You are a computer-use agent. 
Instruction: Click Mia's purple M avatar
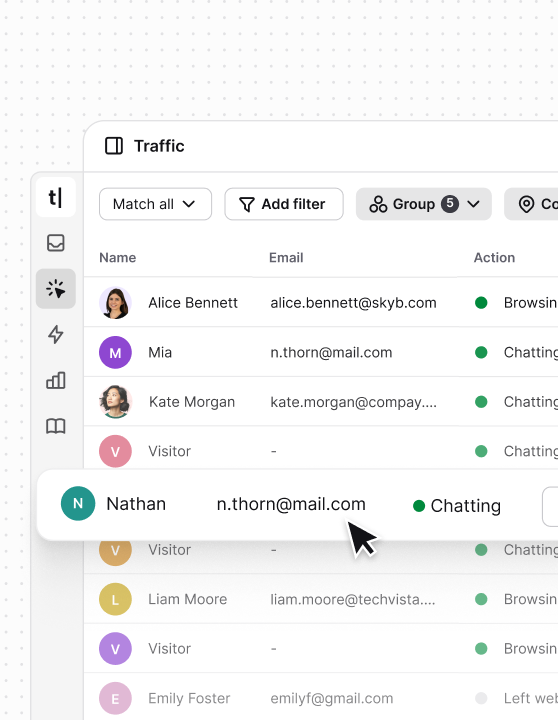tap(115, 352)
